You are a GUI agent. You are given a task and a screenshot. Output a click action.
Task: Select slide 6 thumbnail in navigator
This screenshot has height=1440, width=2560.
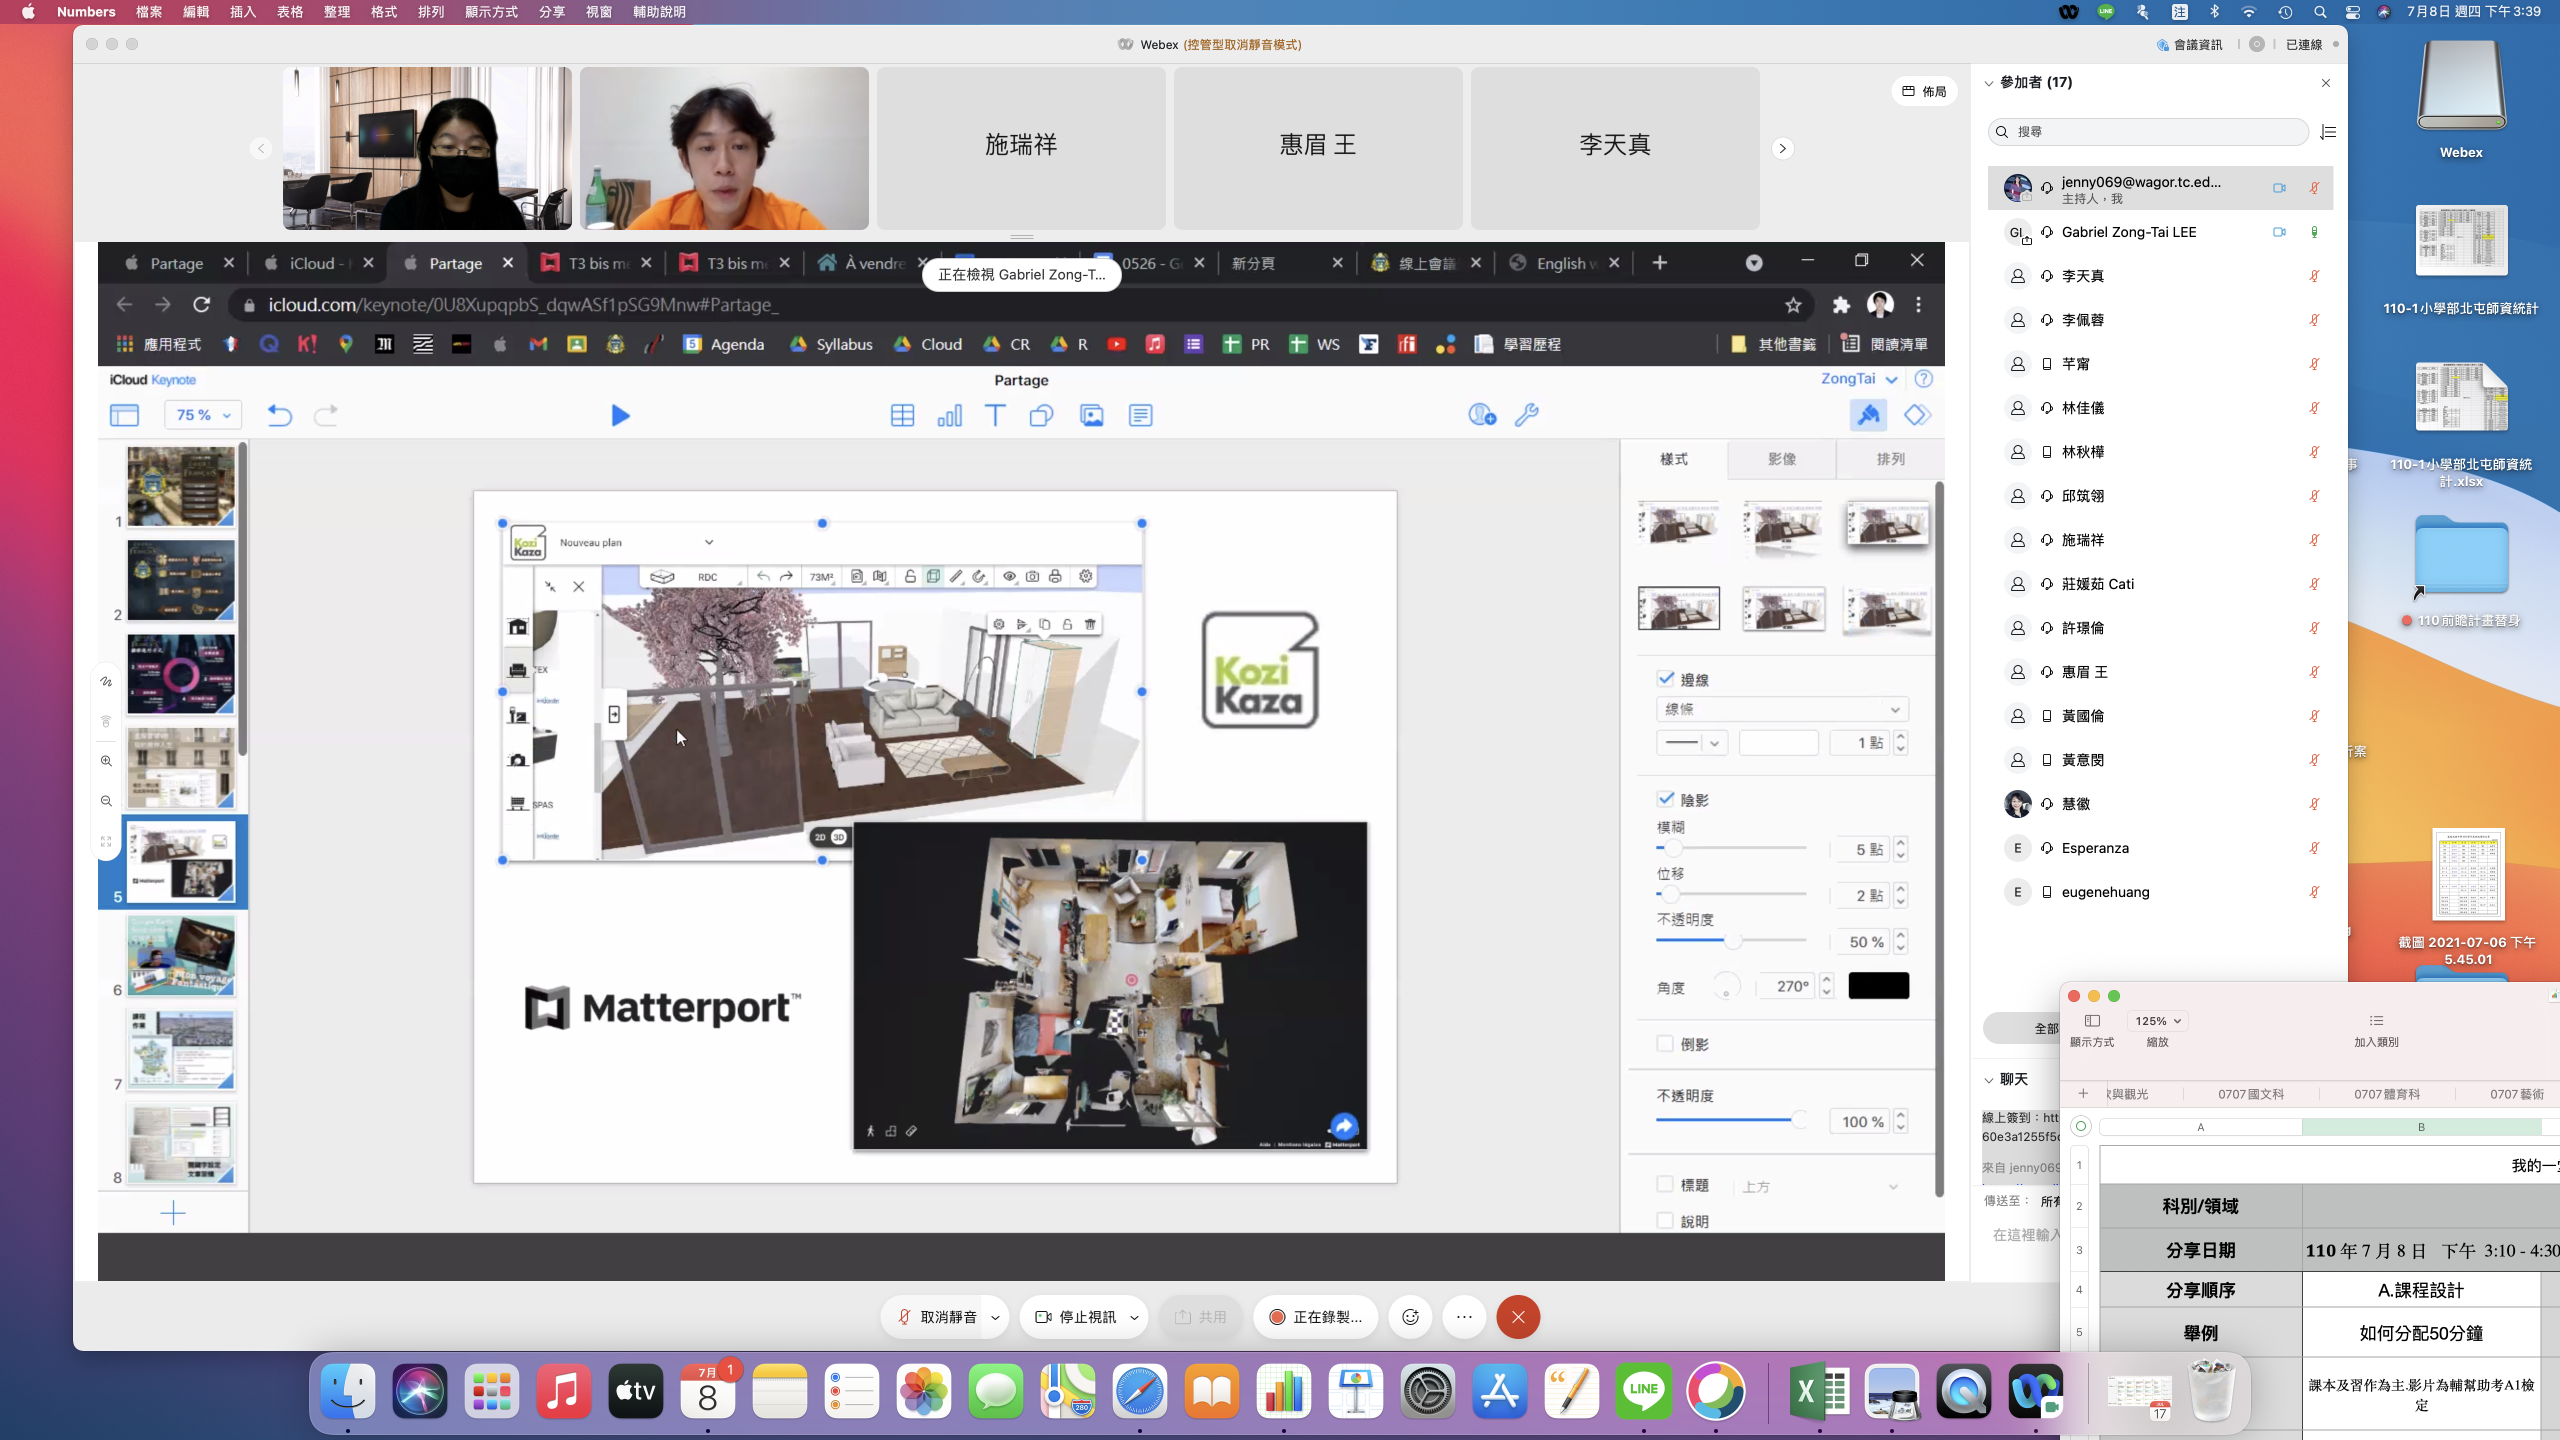(x=181, y=955)
